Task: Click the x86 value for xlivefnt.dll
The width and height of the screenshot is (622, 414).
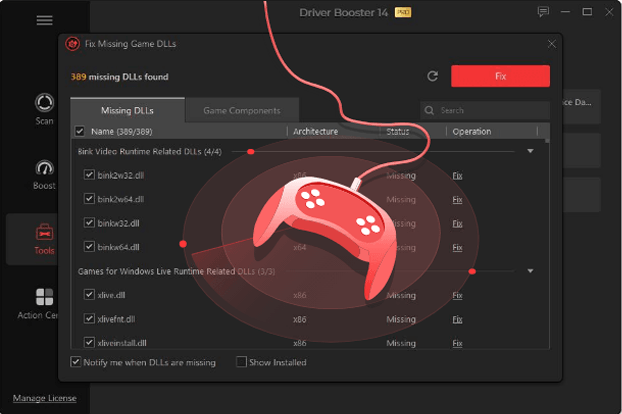Action: pyautogui.click(x=299, y=319)
